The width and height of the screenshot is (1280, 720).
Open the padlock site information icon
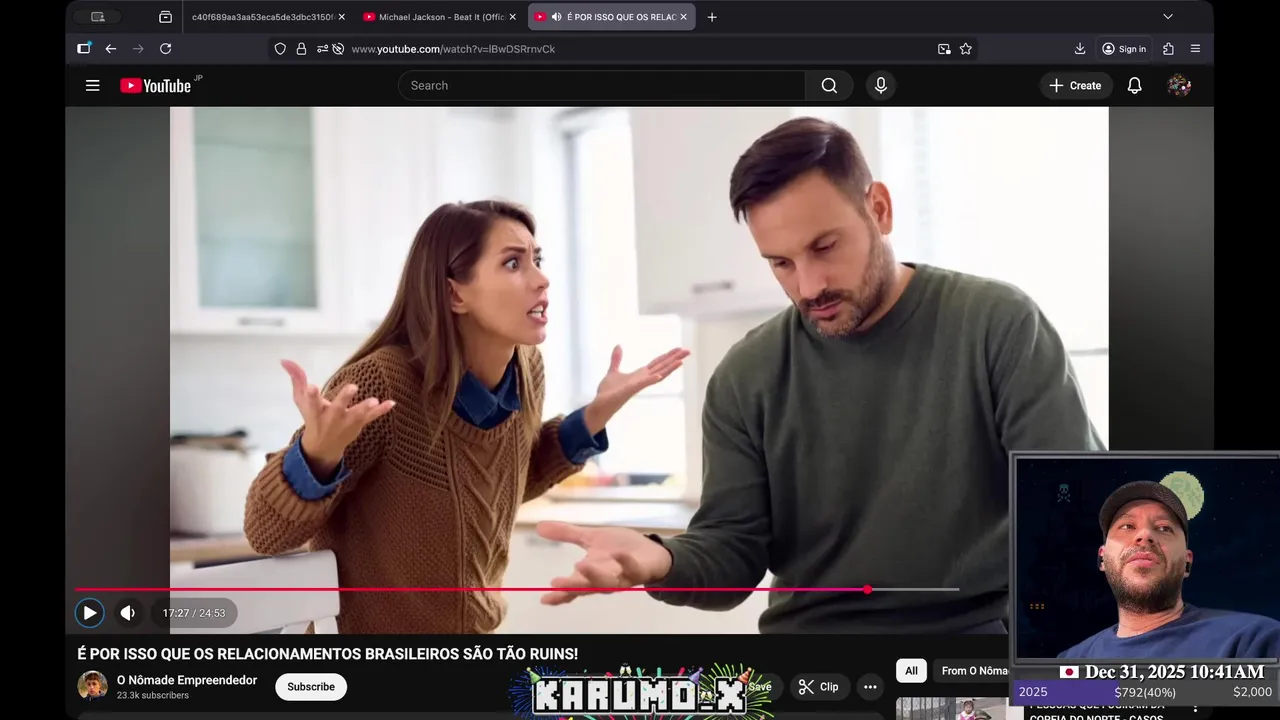(x=301, y=49)
